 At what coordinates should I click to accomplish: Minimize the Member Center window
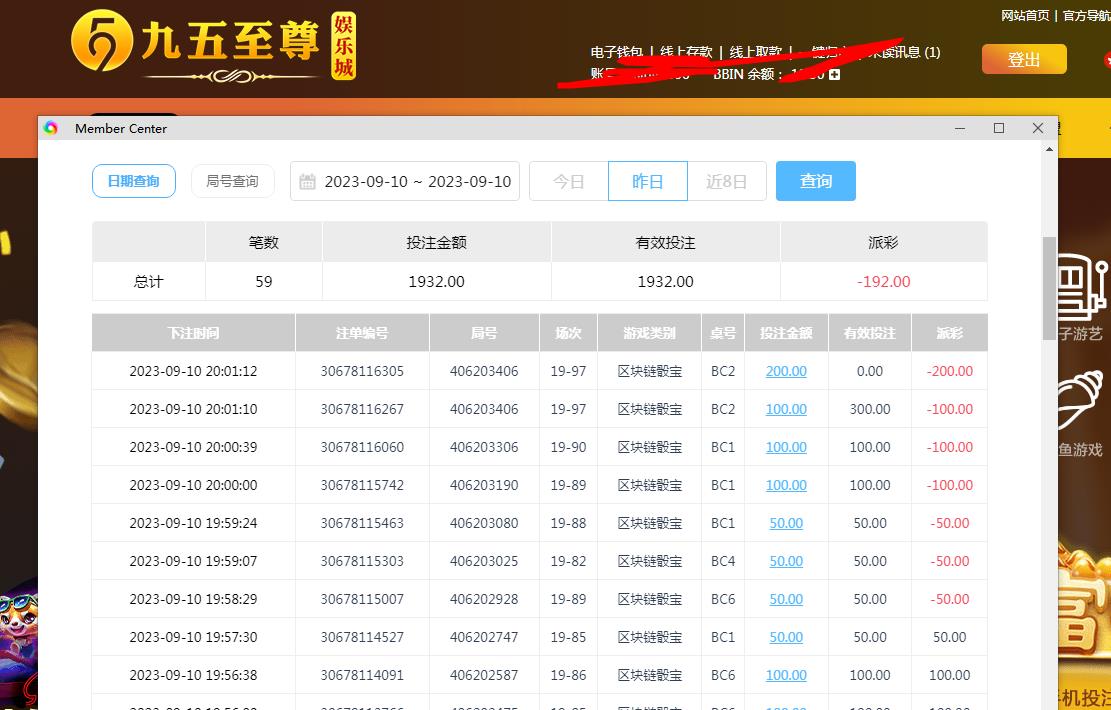click(x=960, y=128)
